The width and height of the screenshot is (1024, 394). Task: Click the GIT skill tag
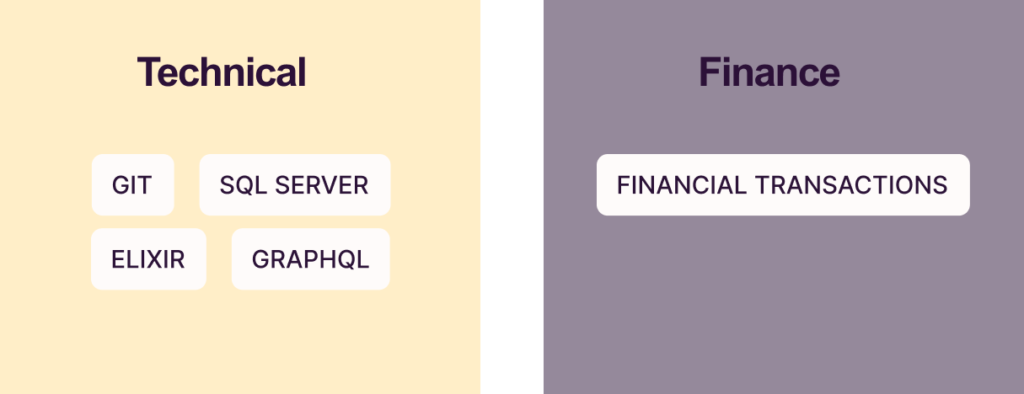click(133, 185)
